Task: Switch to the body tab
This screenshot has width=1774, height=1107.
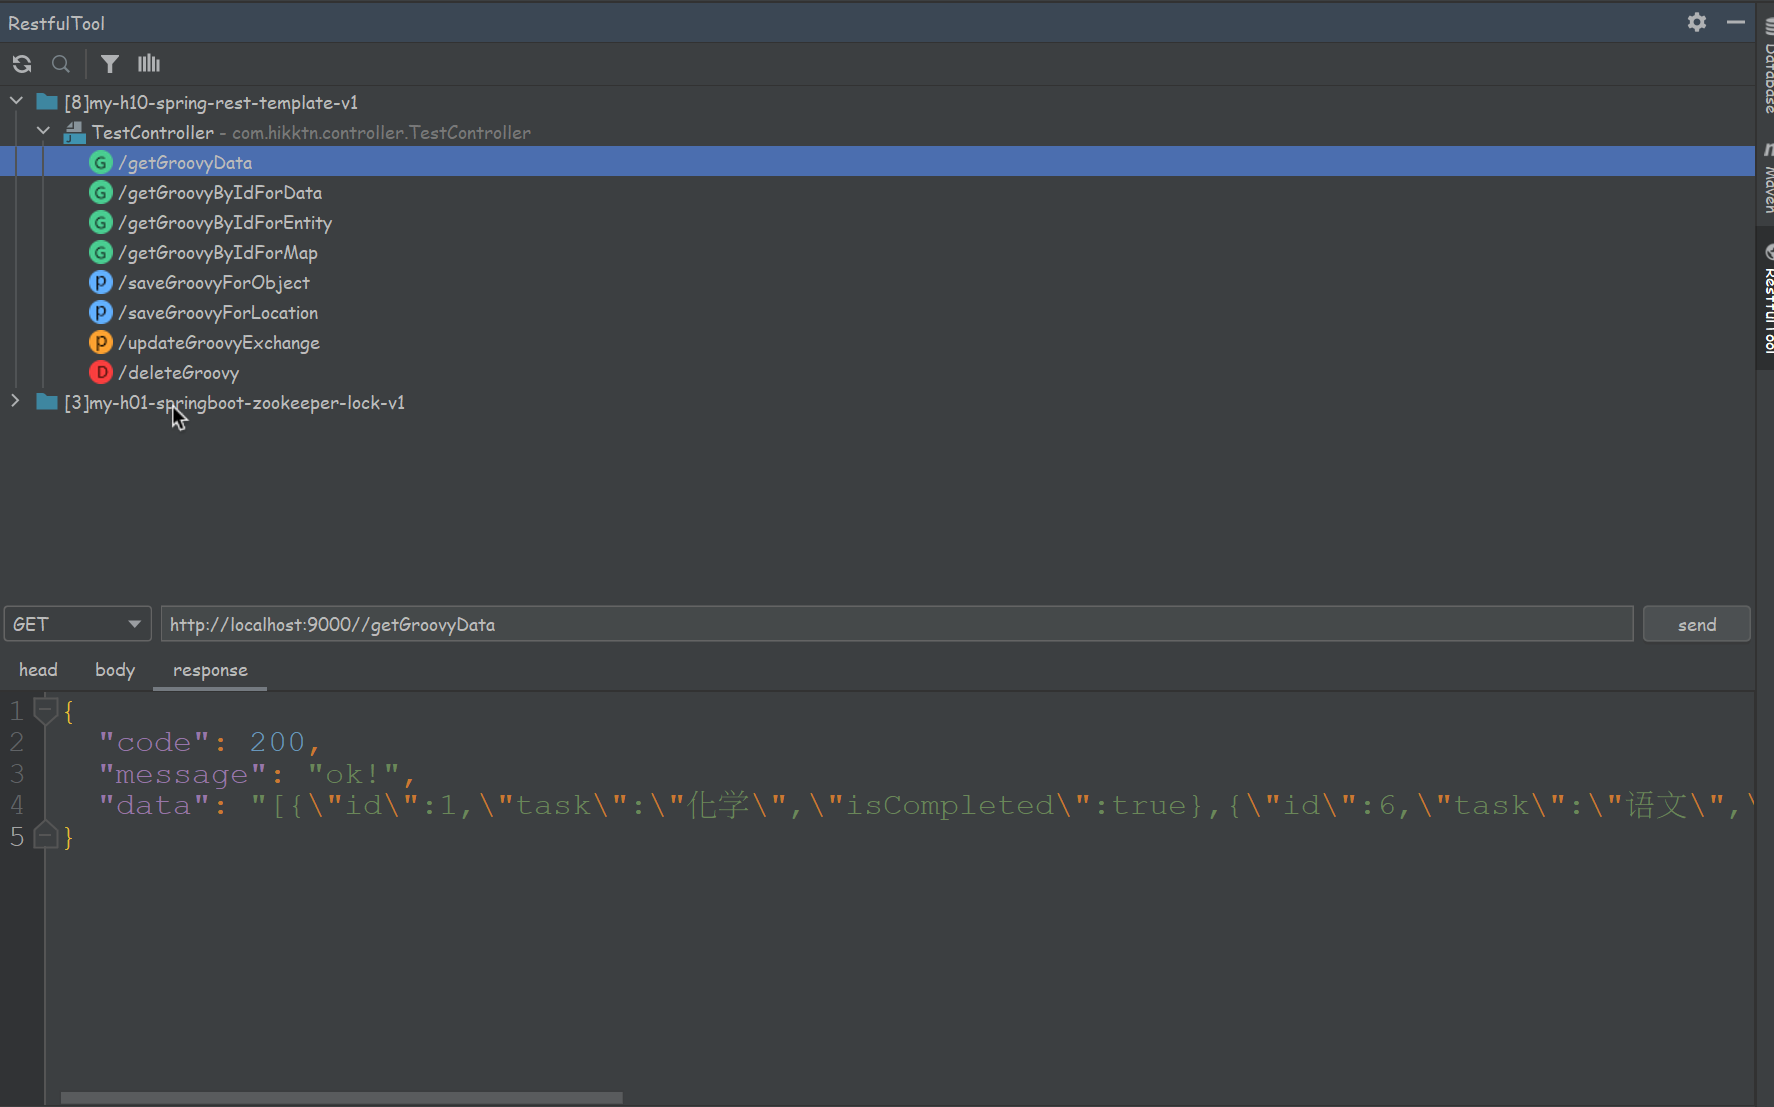Action: [115, 670]
